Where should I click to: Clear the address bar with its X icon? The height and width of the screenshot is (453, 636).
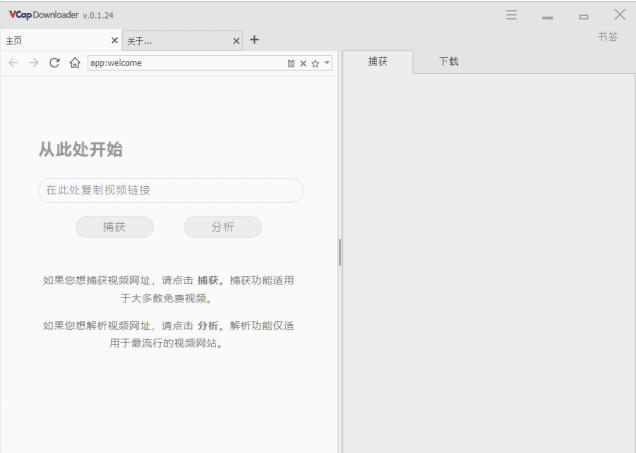[303, 63]
